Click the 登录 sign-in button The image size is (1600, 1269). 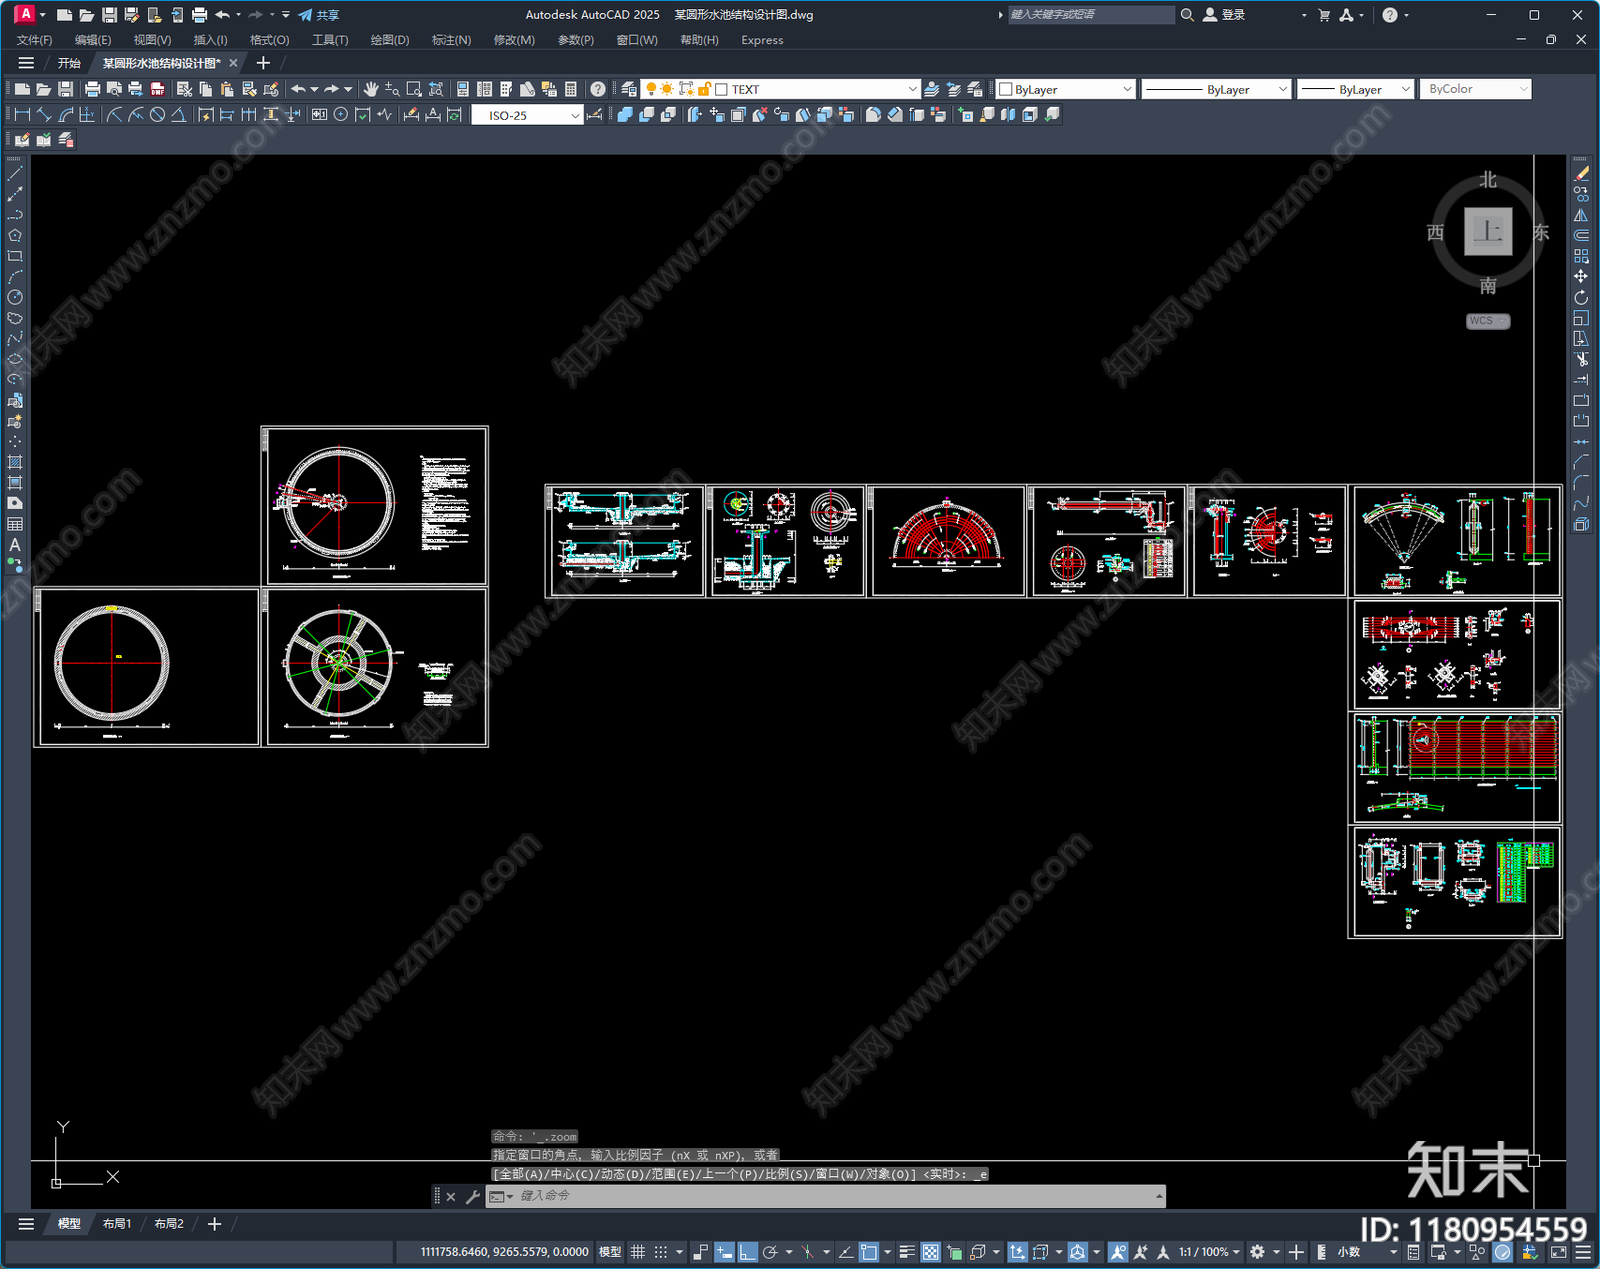1225,15
